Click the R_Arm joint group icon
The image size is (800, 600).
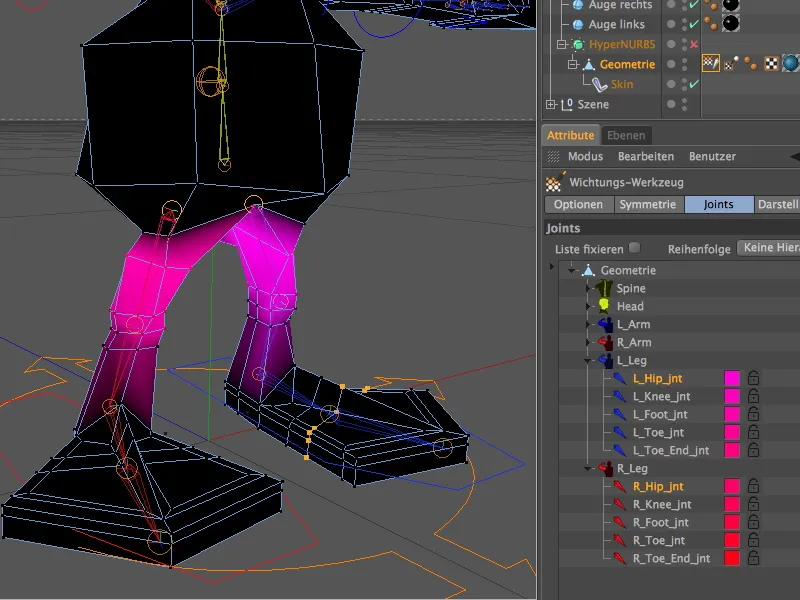[x=606, y=342]
